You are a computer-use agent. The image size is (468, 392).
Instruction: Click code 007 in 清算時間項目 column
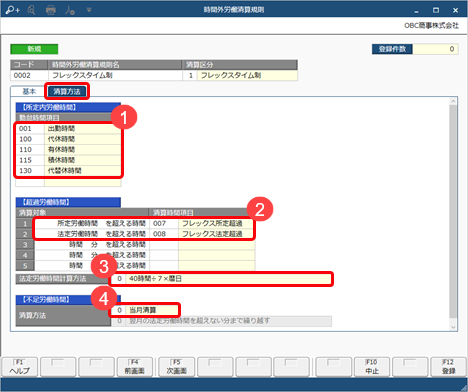(x=163, y=223)
